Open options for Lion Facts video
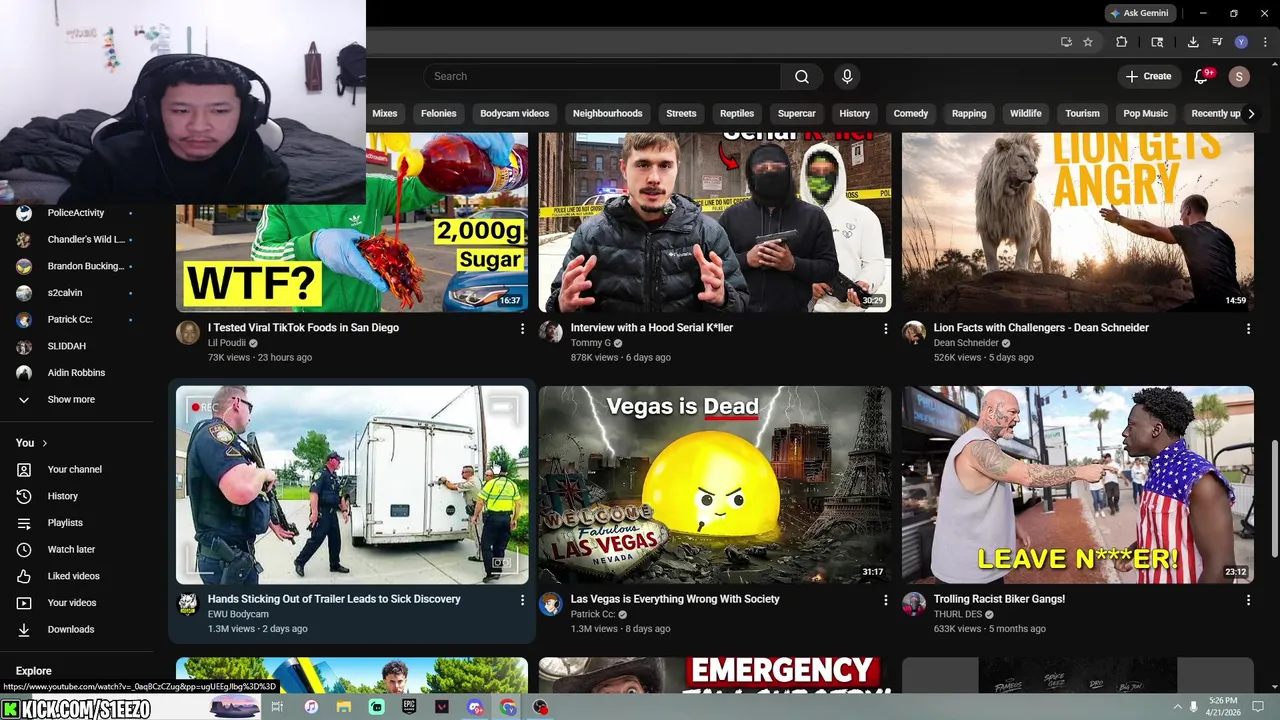 (x=1248, y=328)
